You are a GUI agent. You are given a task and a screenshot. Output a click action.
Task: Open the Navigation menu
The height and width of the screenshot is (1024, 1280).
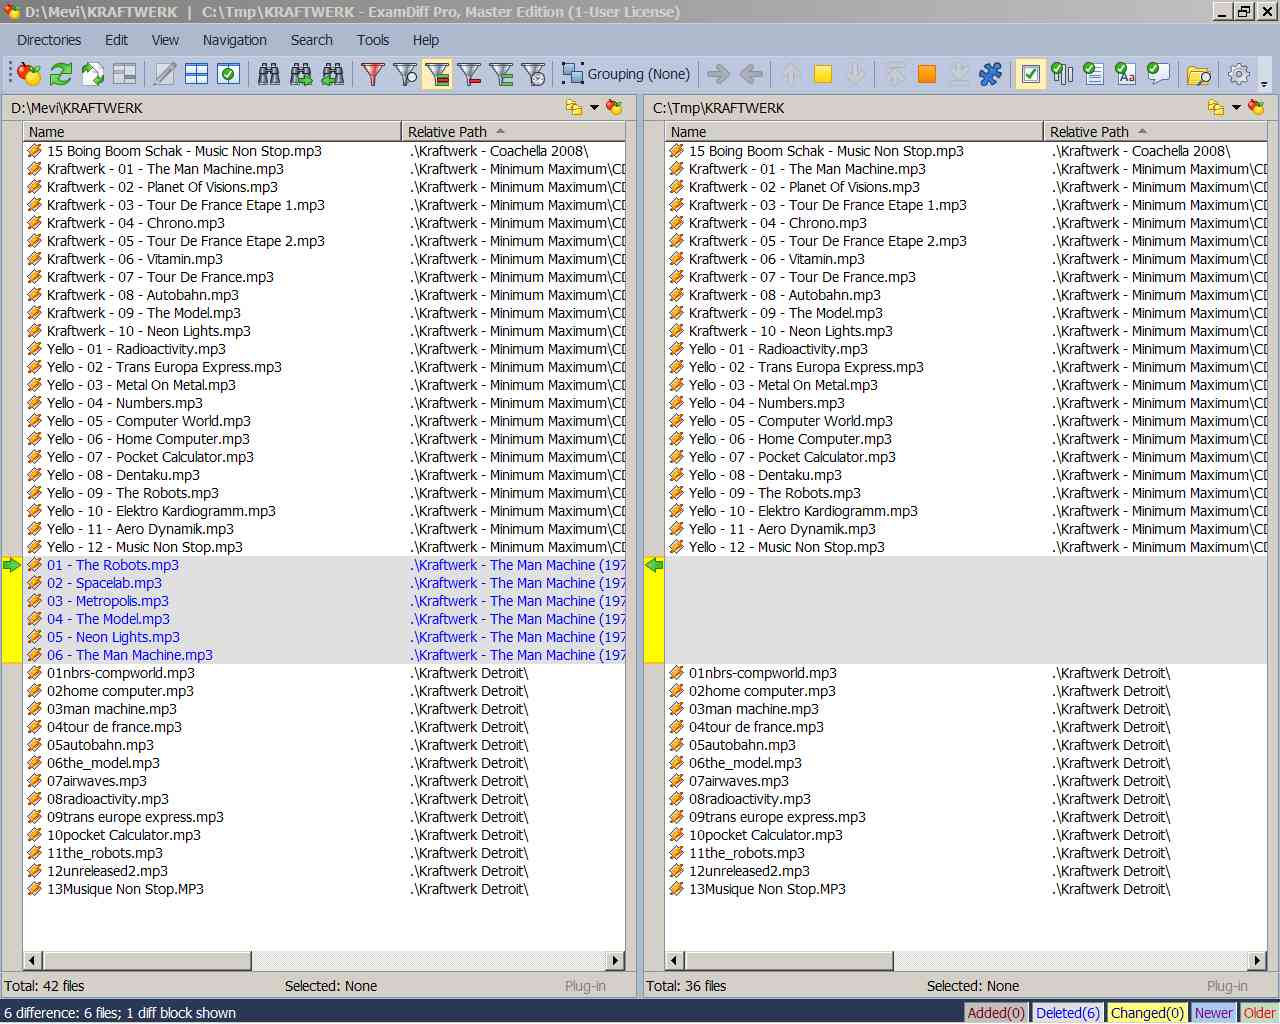pos(235,40)
